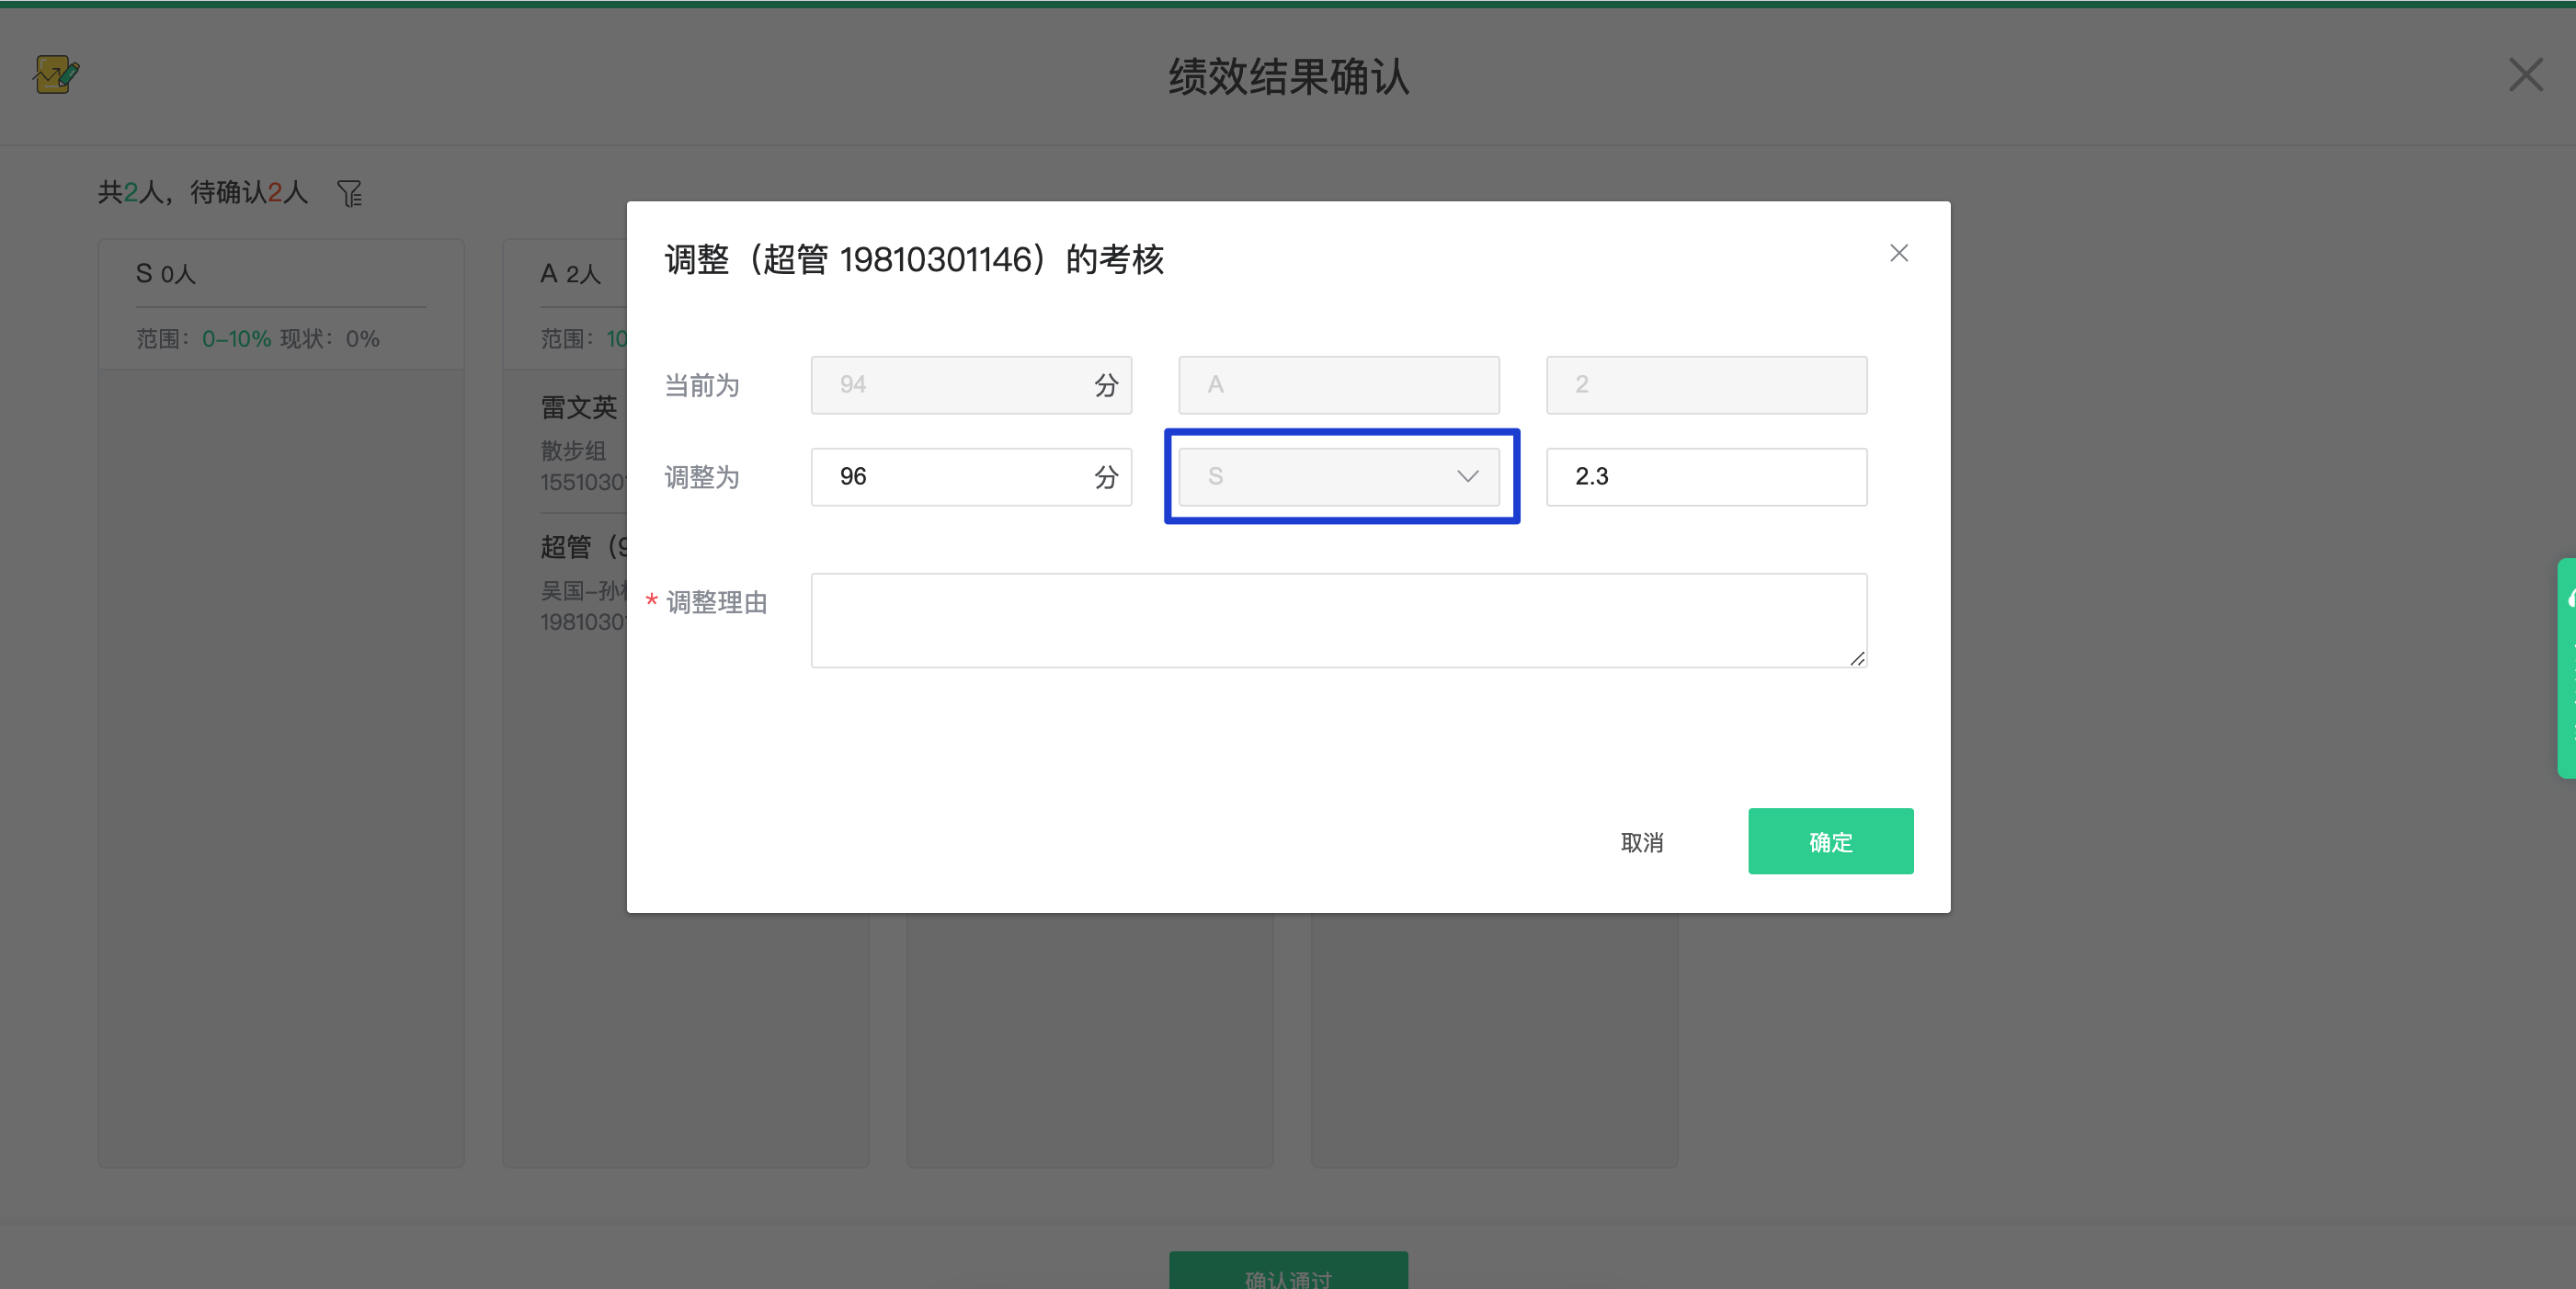Click the adjusted score field showing 96
The height and width of the screenshot is (1289, 2576).
970,476
